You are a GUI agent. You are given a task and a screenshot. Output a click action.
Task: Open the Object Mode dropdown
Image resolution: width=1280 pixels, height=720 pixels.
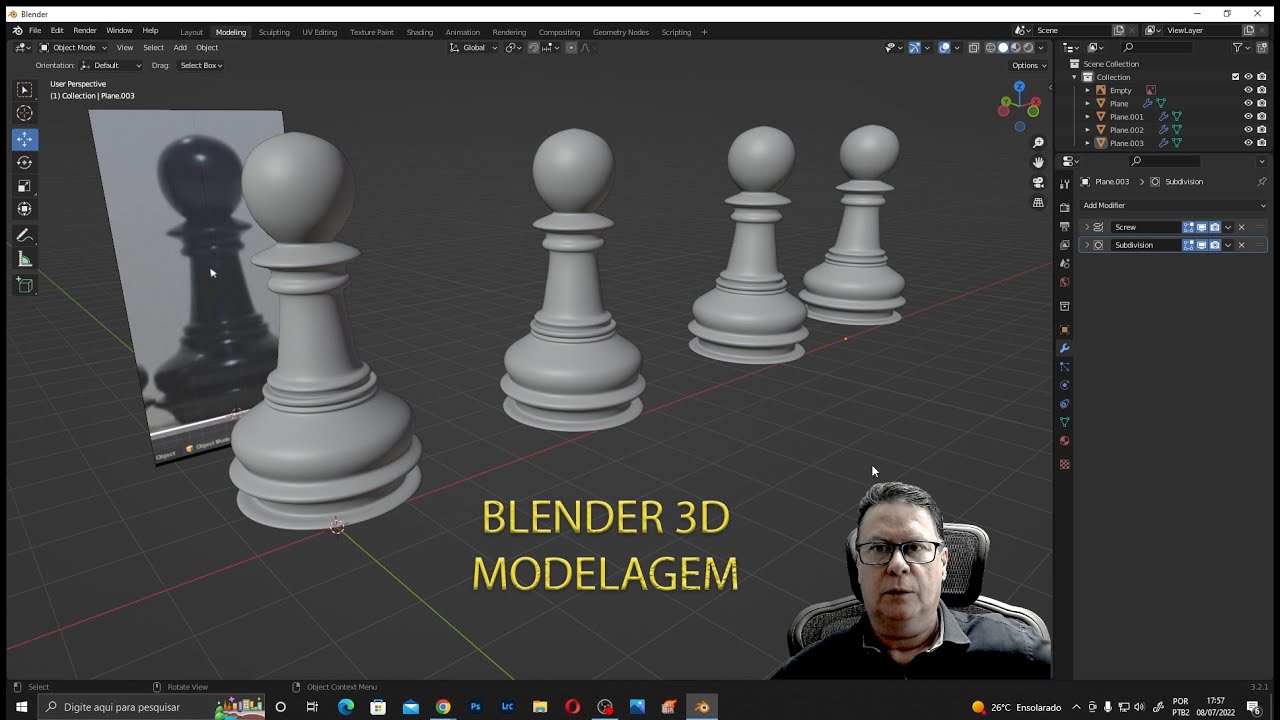click(72, 48)
